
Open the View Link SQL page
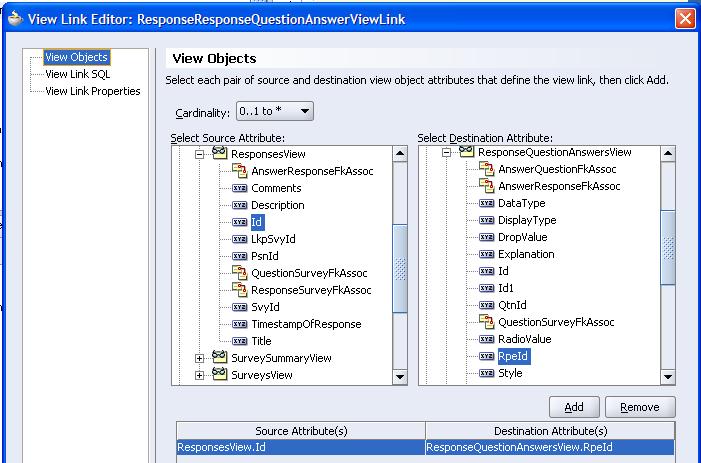(x=78, y=74)
